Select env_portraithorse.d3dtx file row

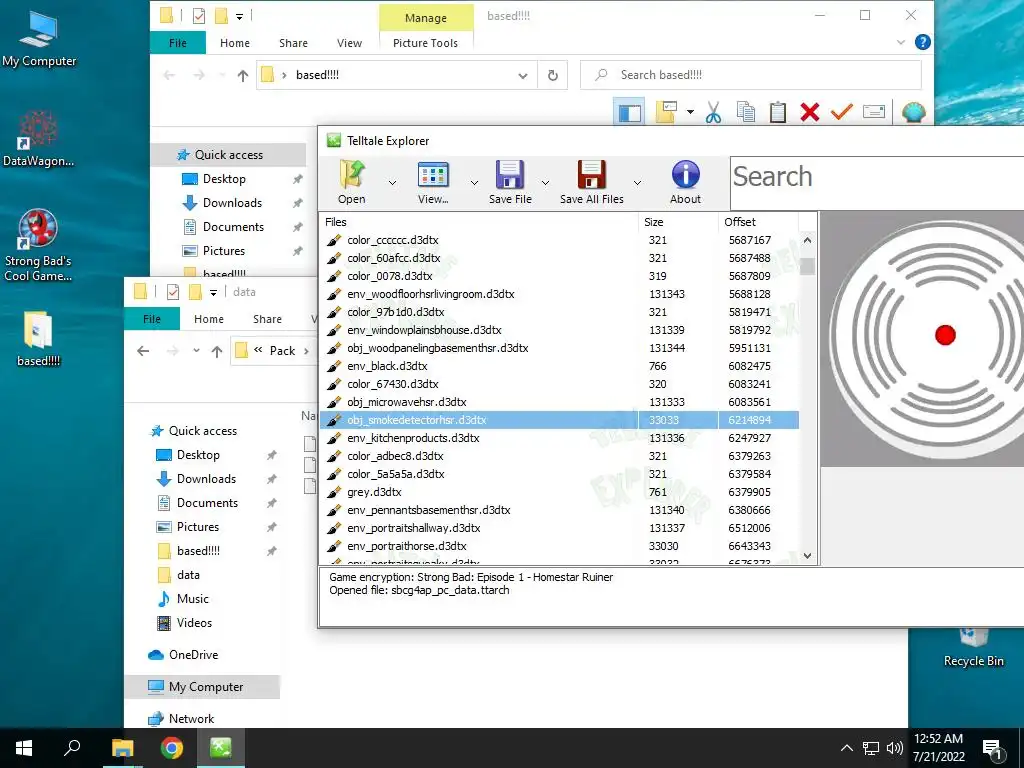(x=560, y=546)
